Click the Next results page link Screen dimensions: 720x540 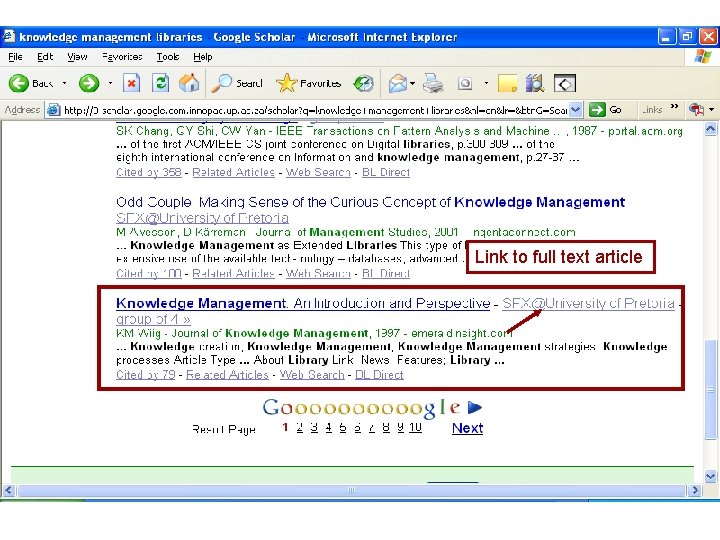(467, 428)
